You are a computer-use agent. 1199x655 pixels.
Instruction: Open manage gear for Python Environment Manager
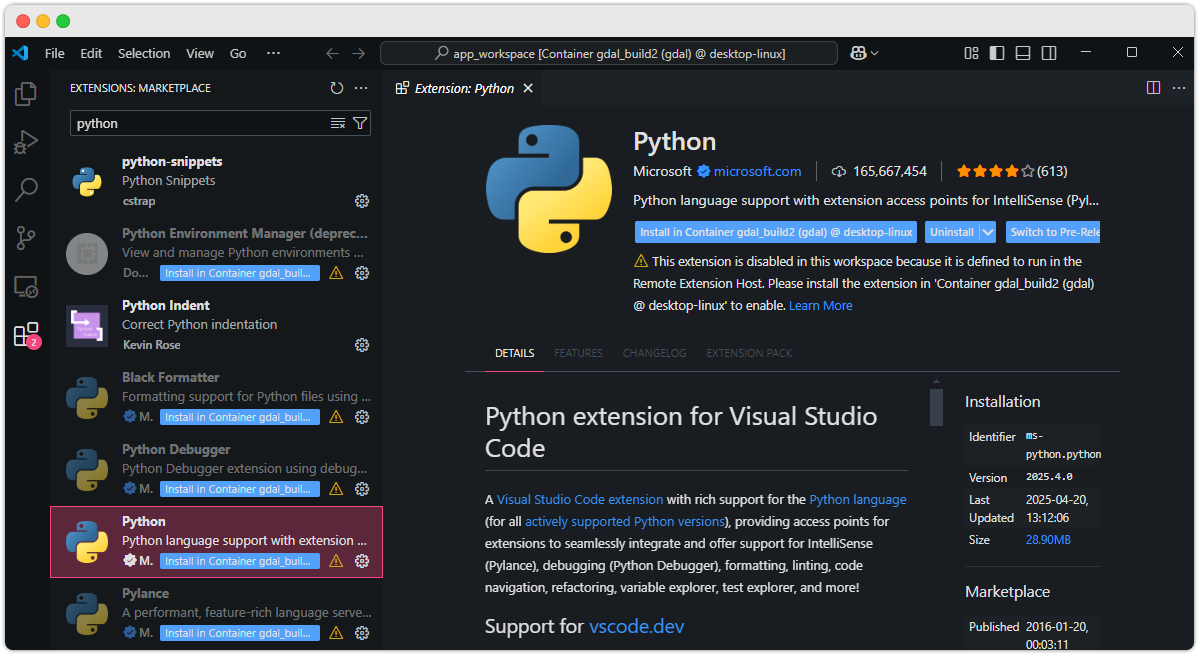coord(362,273)
